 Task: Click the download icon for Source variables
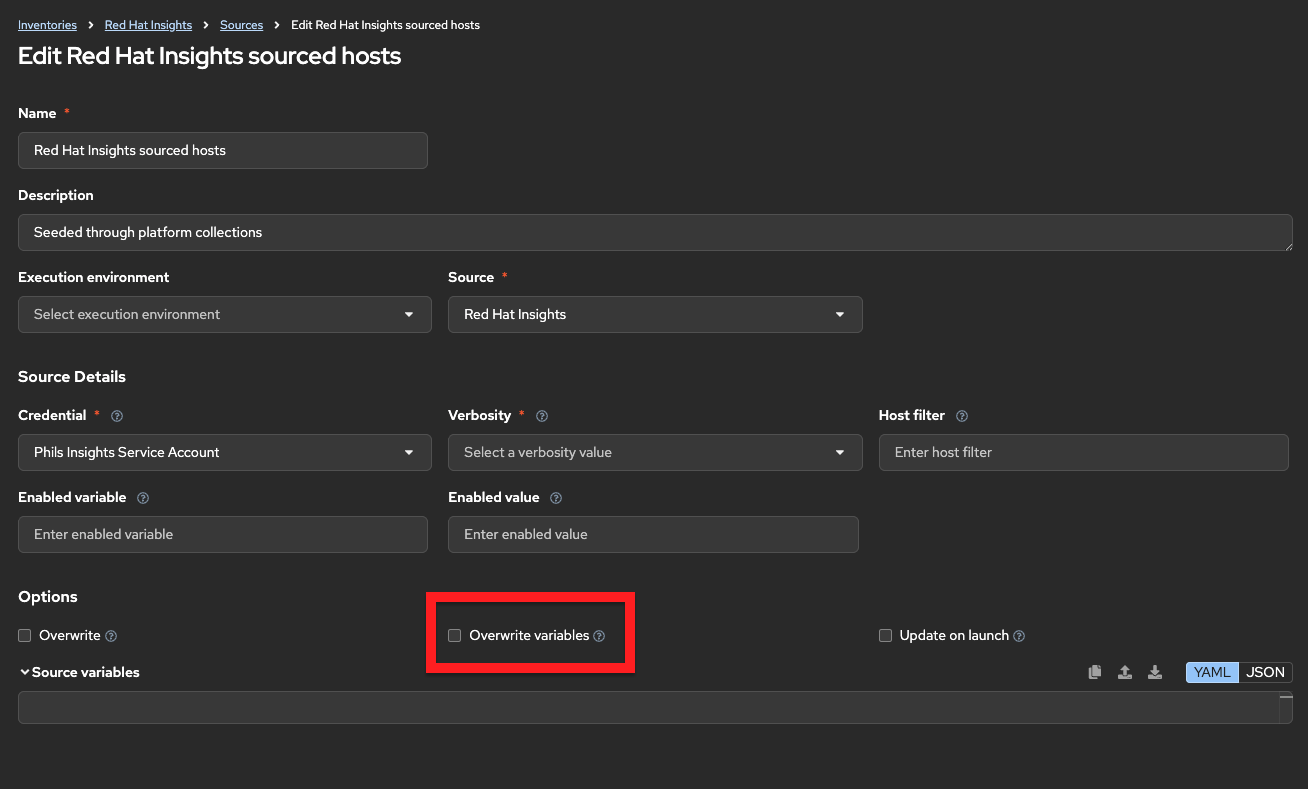tap(1155, 672)
